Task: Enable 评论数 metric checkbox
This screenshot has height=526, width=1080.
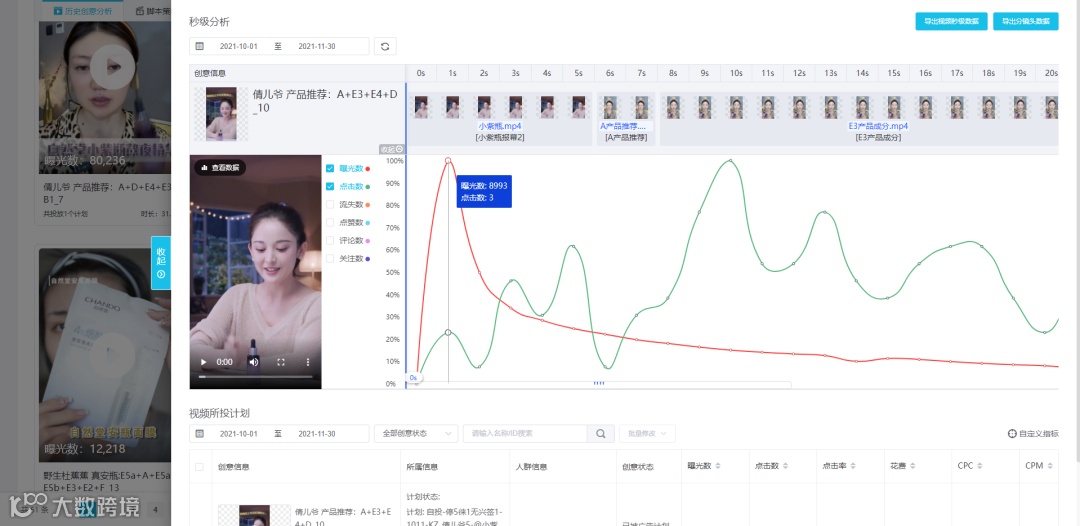Action: 330,240
